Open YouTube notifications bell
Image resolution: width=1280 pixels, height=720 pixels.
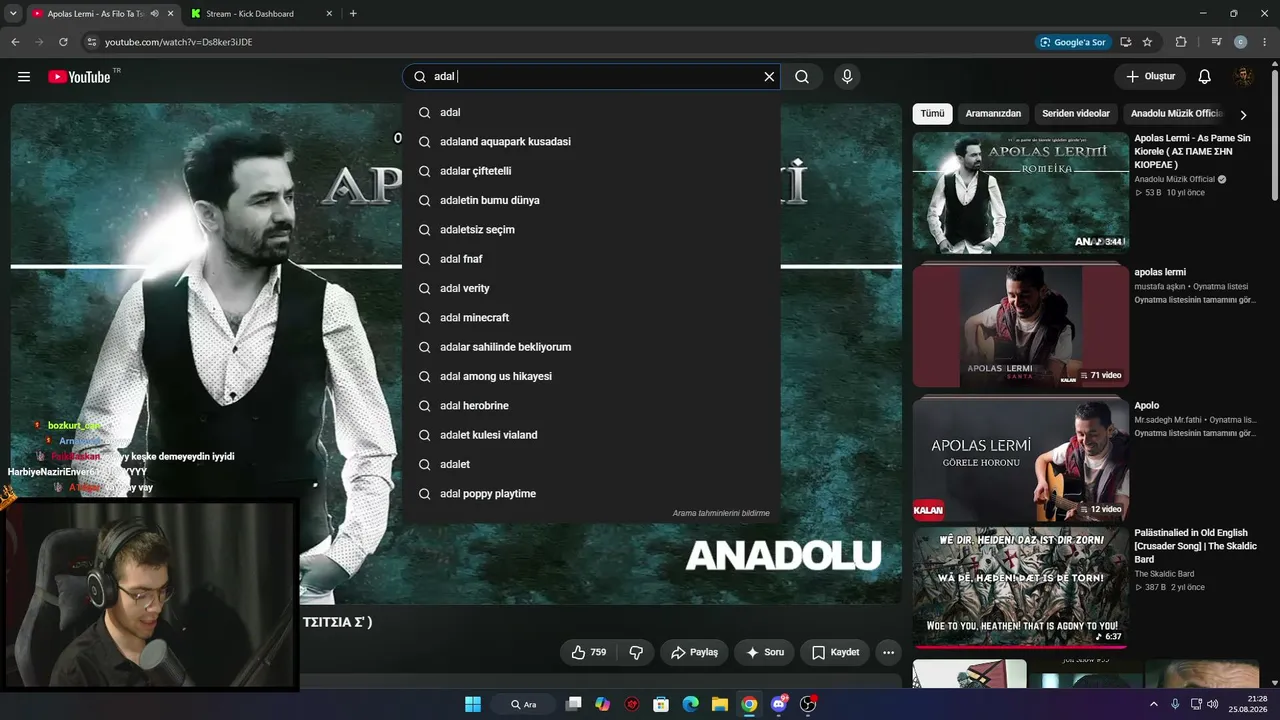pyautogui.click(x=1205, y=77)
